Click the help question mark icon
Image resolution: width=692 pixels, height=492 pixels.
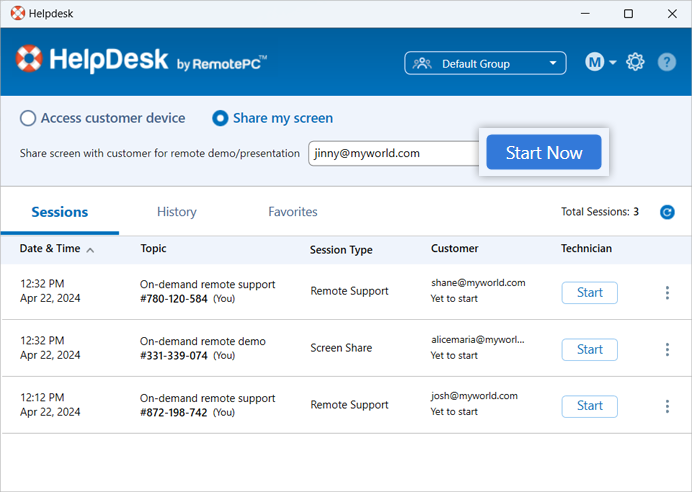[666, 62]
